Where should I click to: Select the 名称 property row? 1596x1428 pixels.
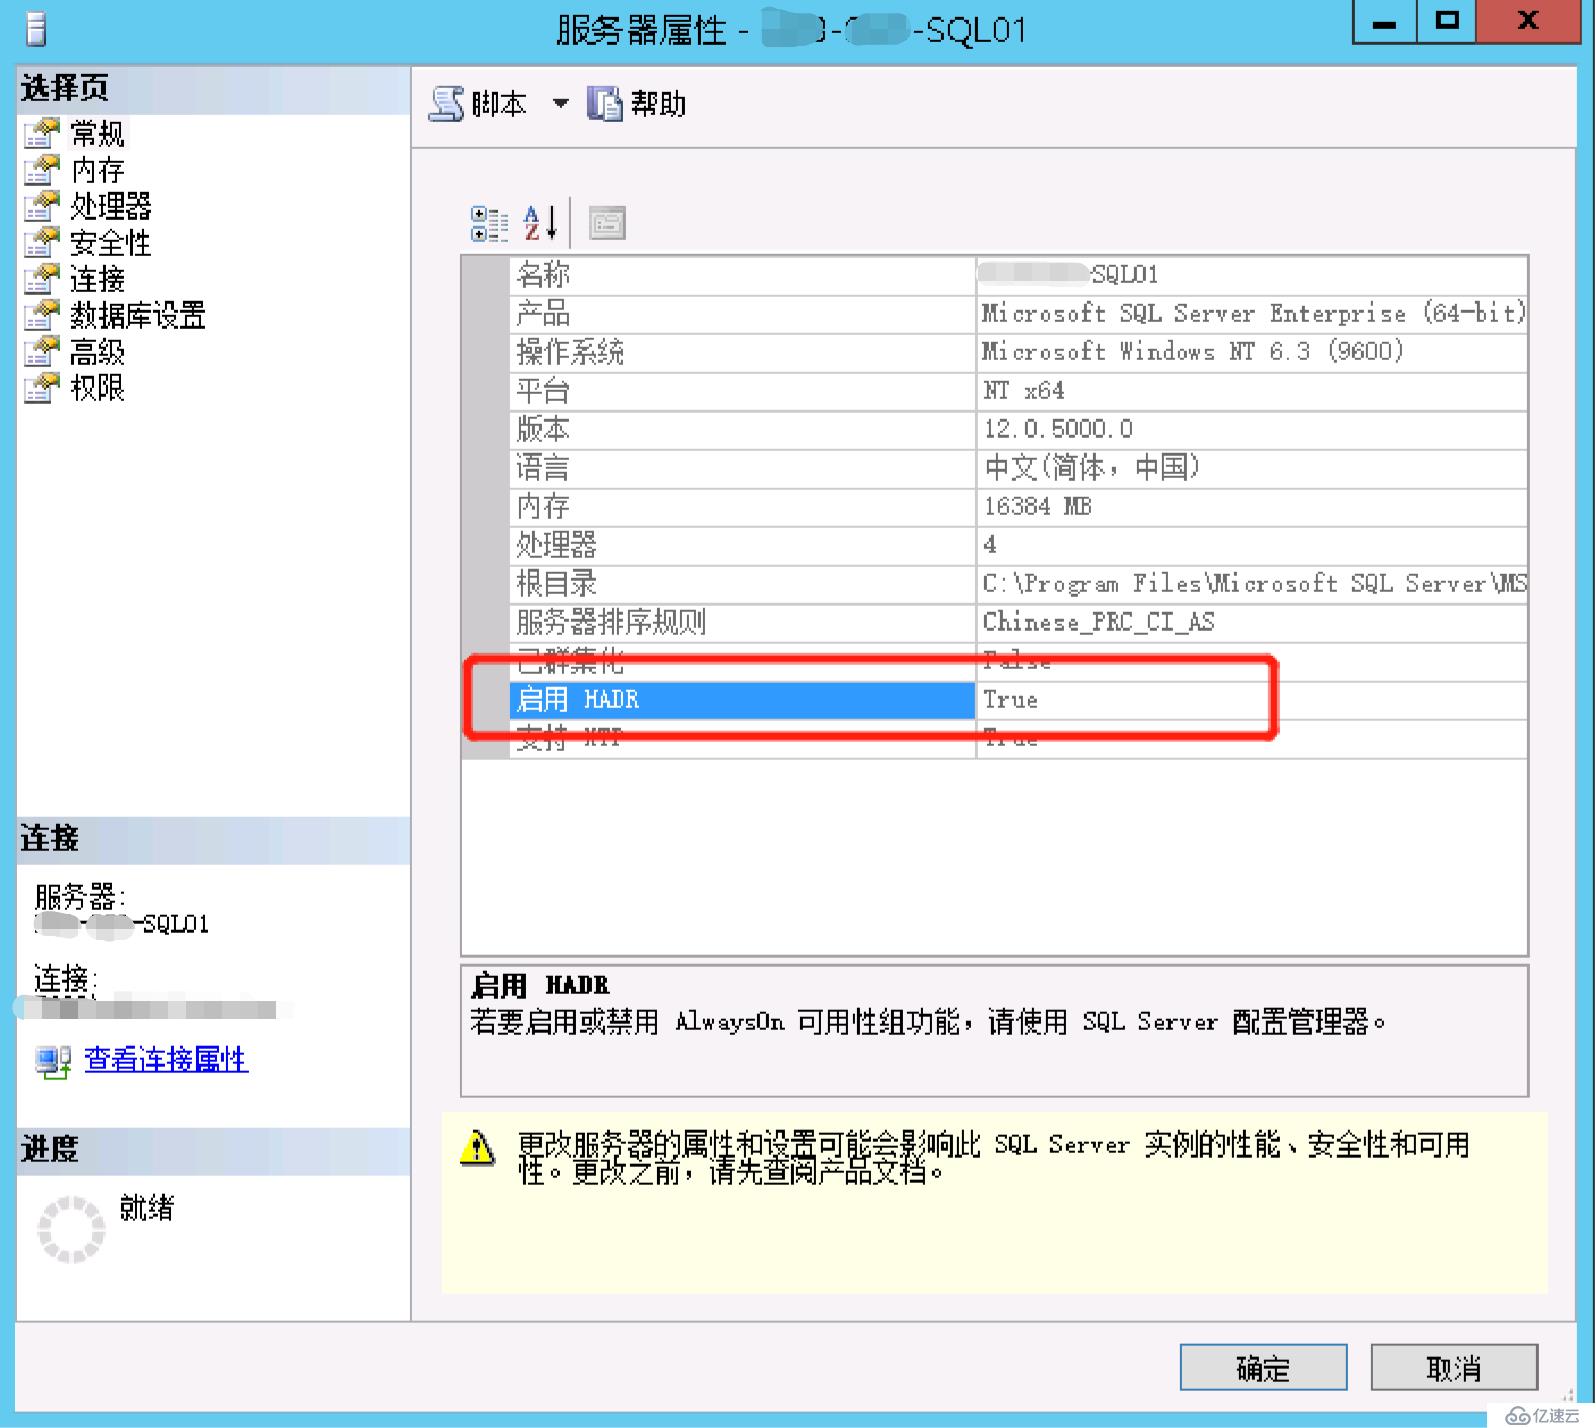pyautogui.click(x=1018, y=275)
